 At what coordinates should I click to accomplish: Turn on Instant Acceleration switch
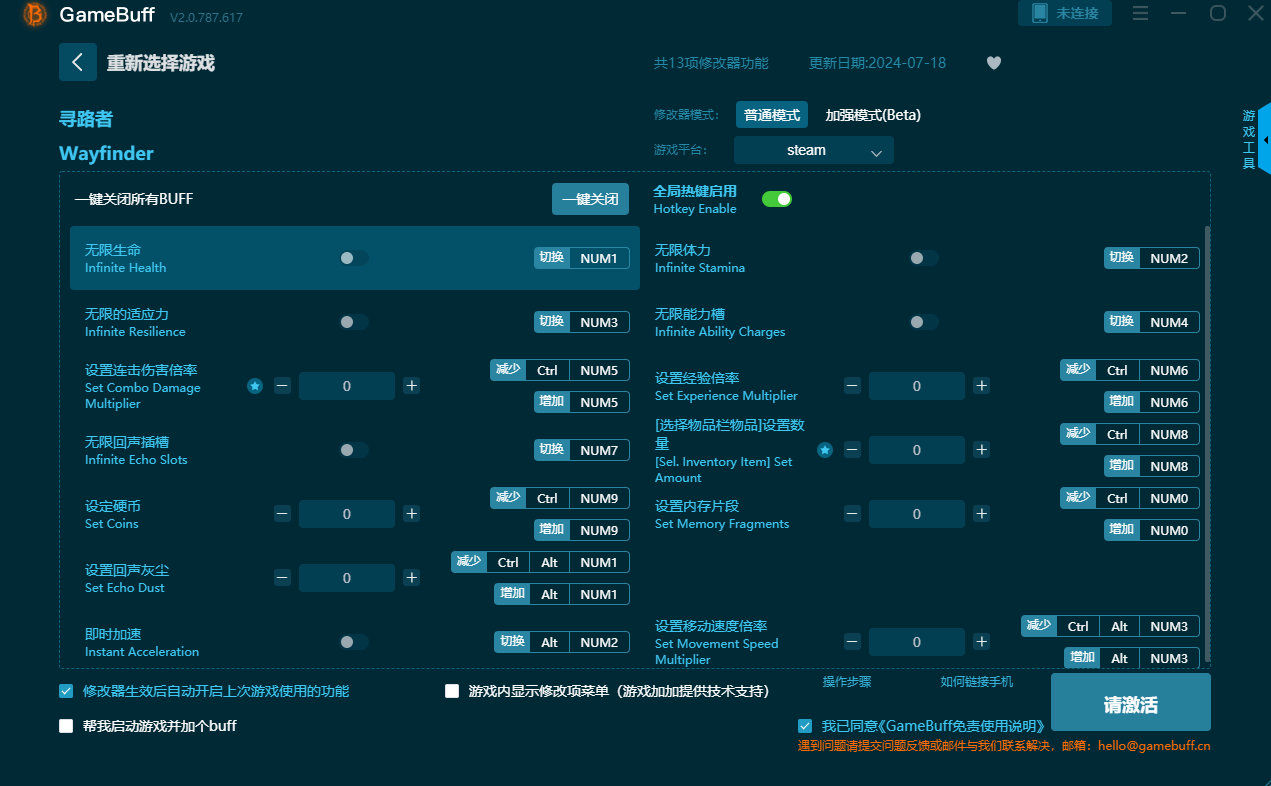[353, 642]
